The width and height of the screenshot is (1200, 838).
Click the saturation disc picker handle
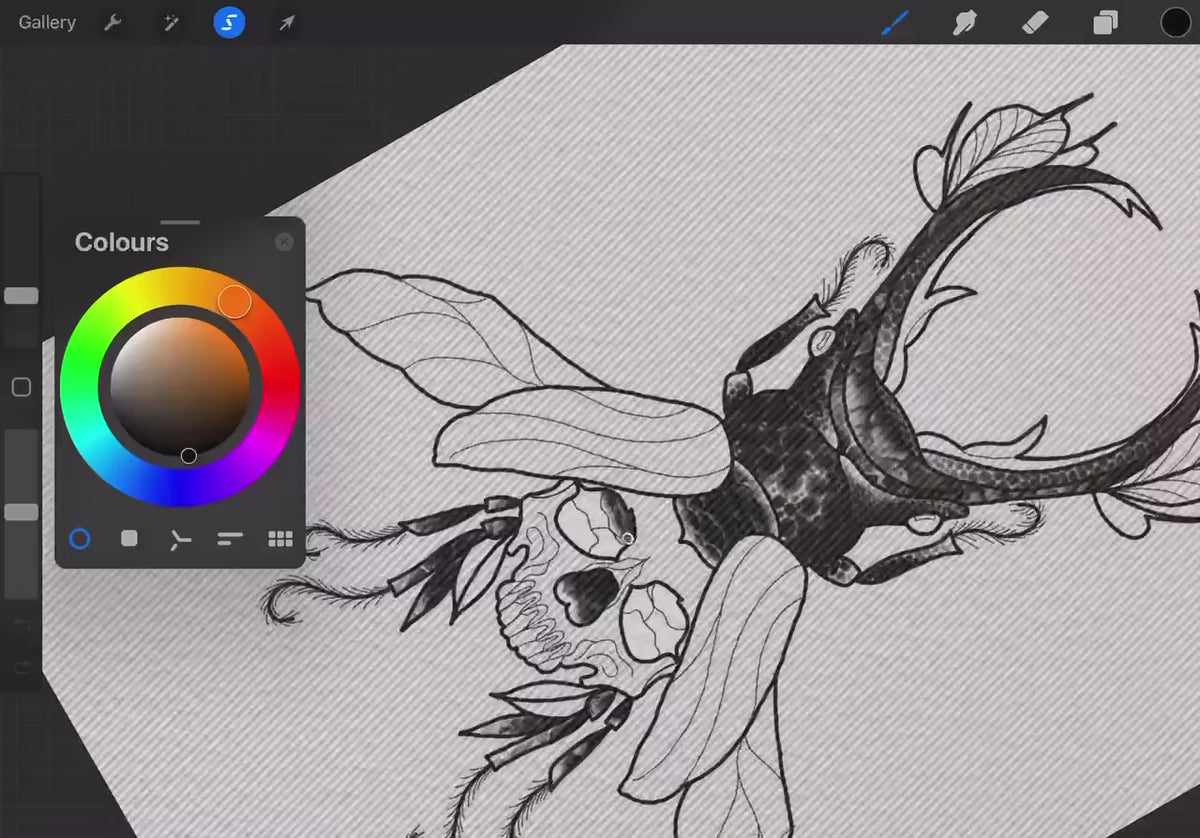point(188,456)
